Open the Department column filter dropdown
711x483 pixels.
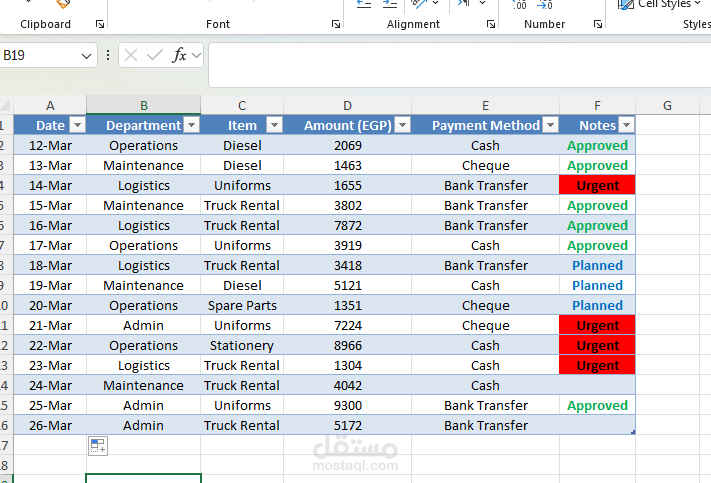click(x=192, y=125)
